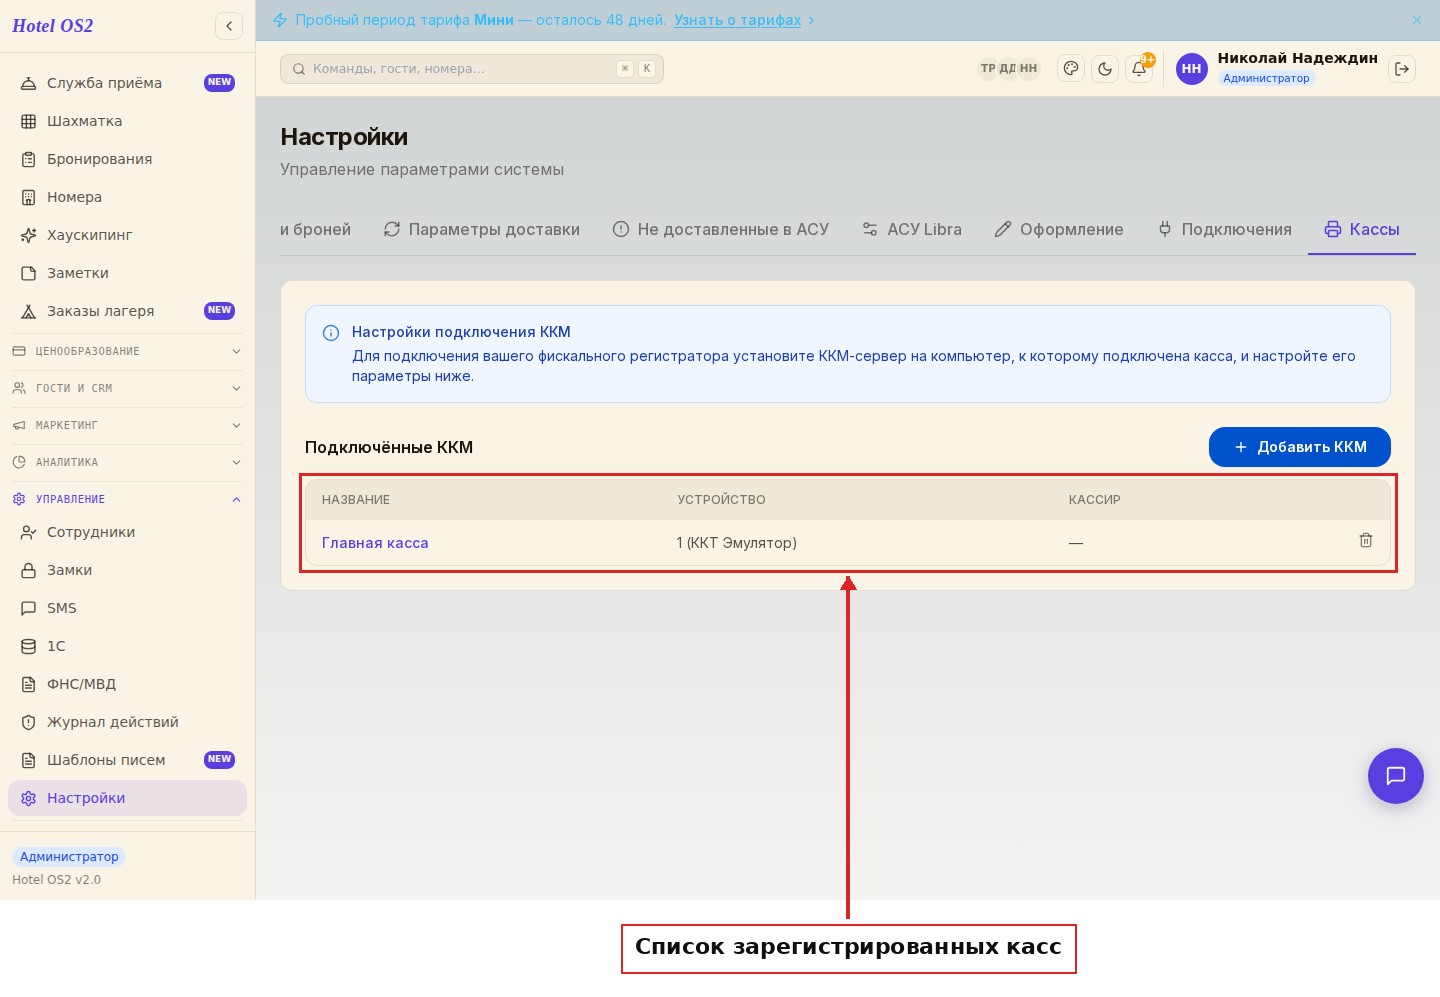
Task: Expand the Ценообразование group
Action: (x=127, y=351)
